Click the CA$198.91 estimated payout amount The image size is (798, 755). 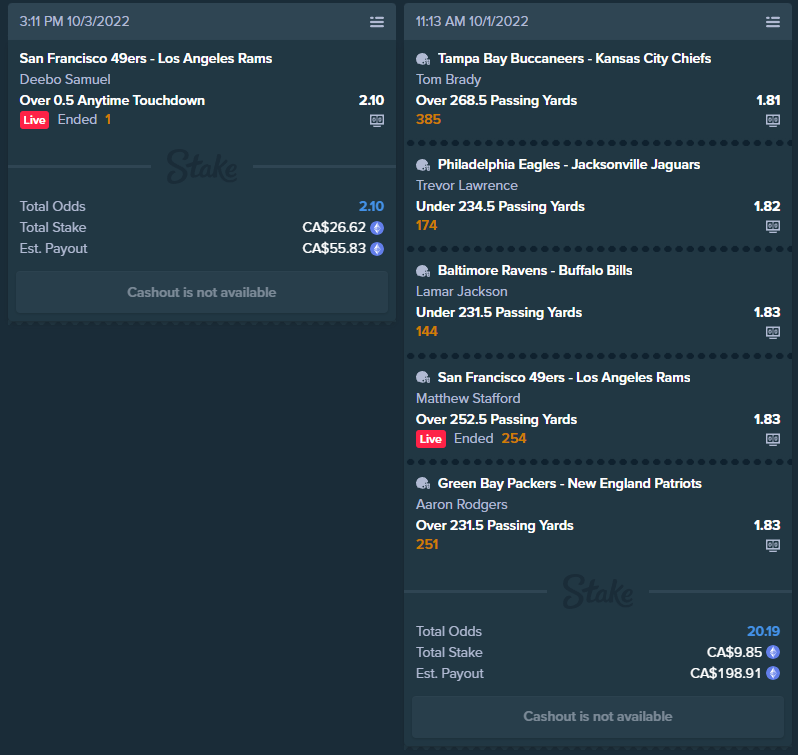point(725,673)
